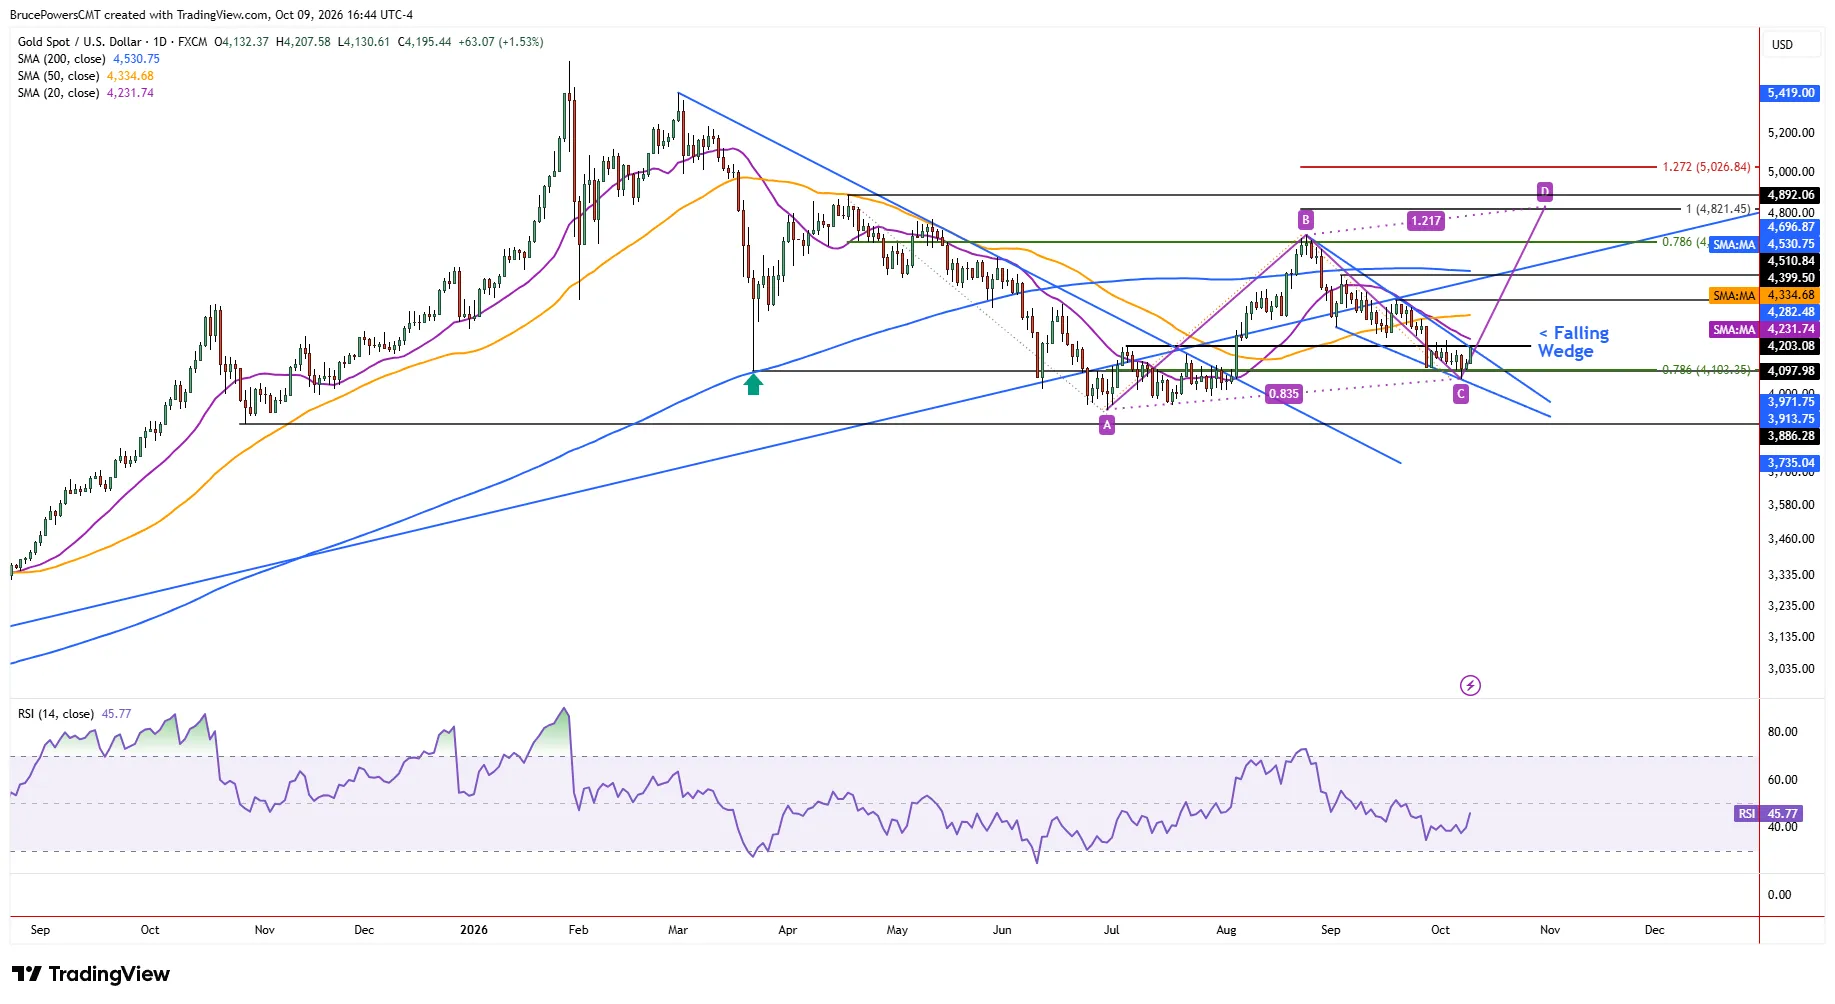Click the SMA (20, close) legend

pyautogui.click(x=85, y=93)
